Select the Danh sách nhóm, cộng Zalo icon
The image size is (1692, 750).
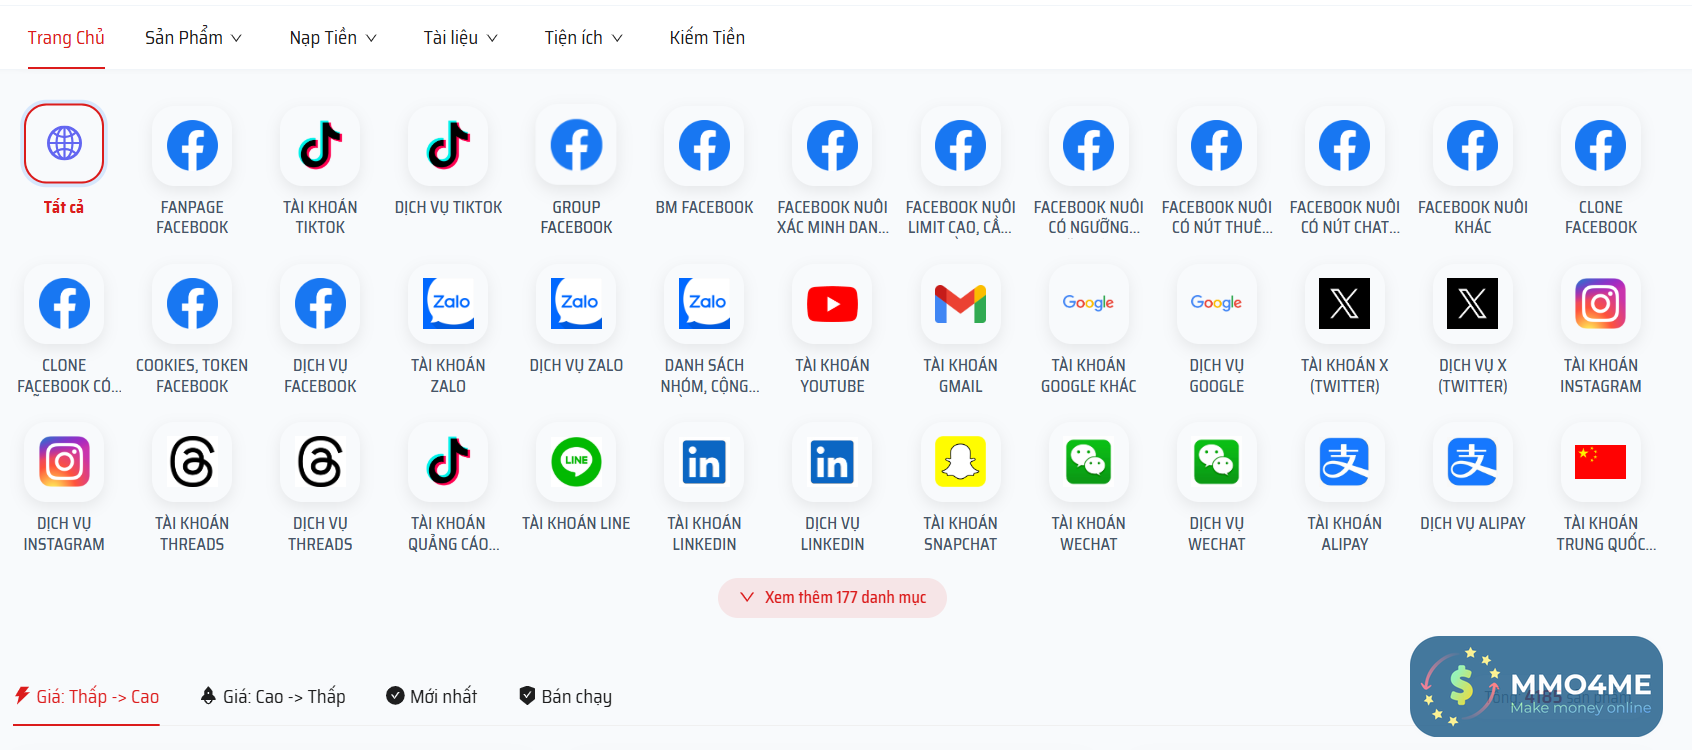coord(704,303)
